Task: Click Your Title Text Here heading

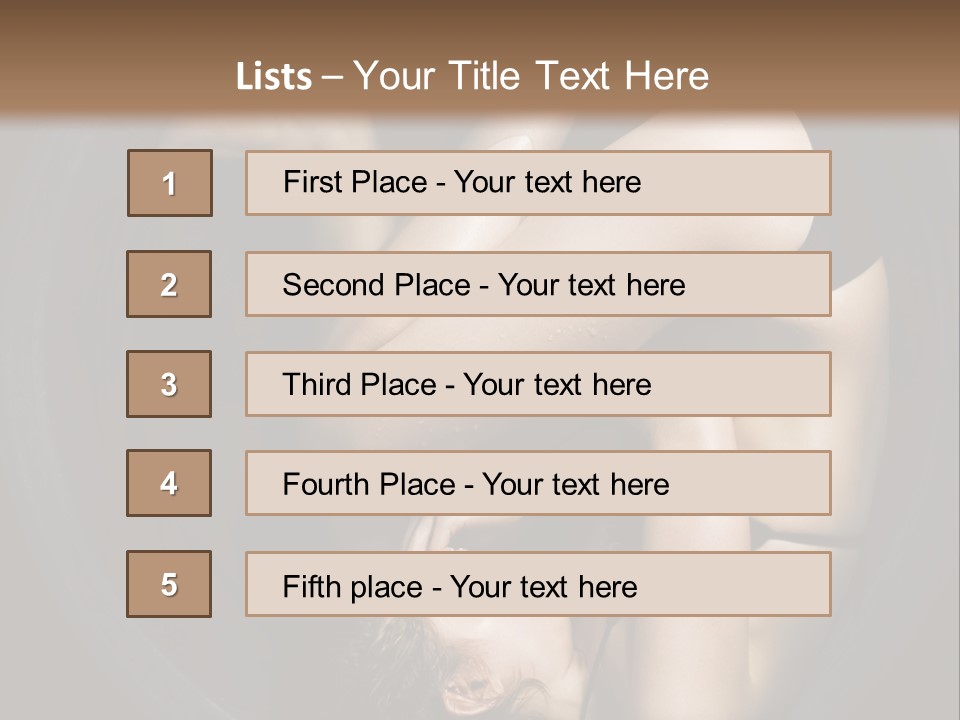Action: pos(531,76)
